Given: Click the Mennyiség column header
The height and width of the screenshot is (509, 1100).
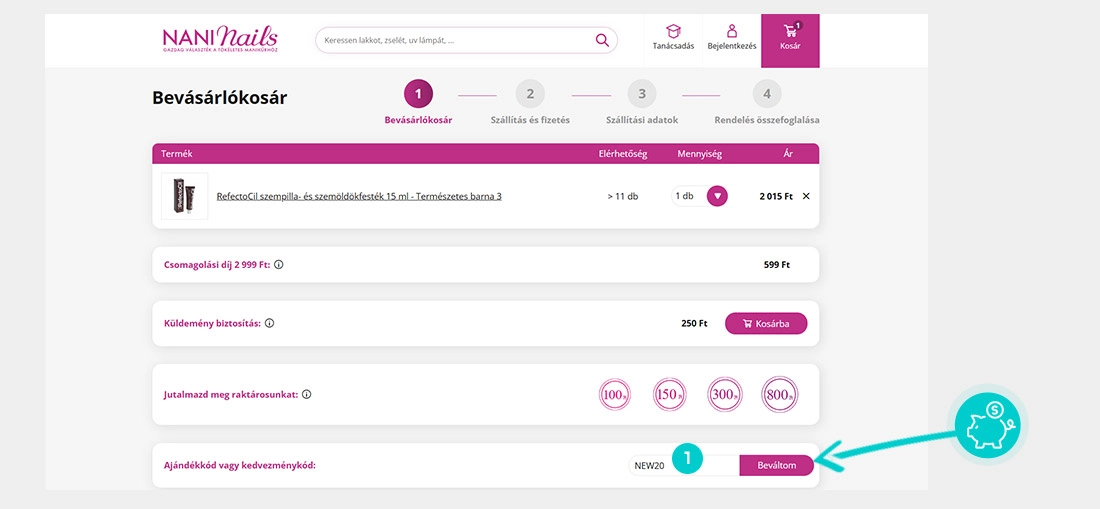Looking at the screenshot, I should click(699, 154).
